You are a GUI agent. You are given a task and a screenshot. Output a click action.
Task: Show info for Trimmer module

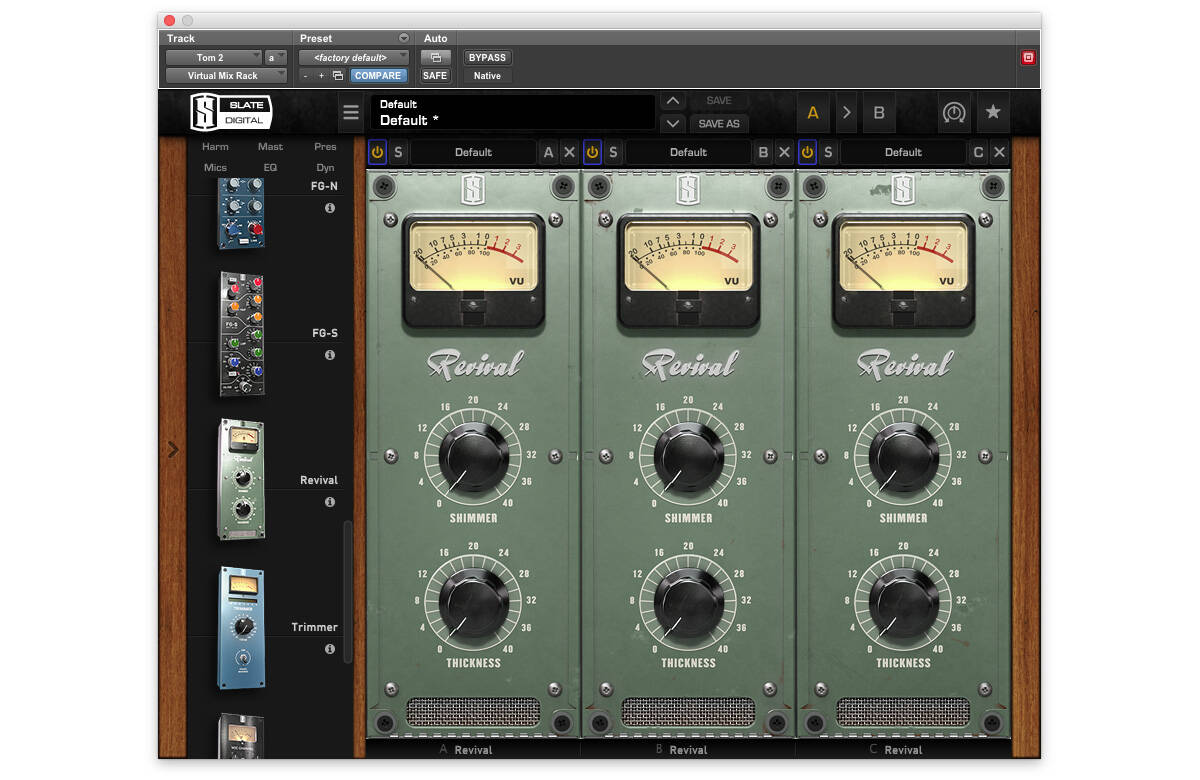point(330,649)
